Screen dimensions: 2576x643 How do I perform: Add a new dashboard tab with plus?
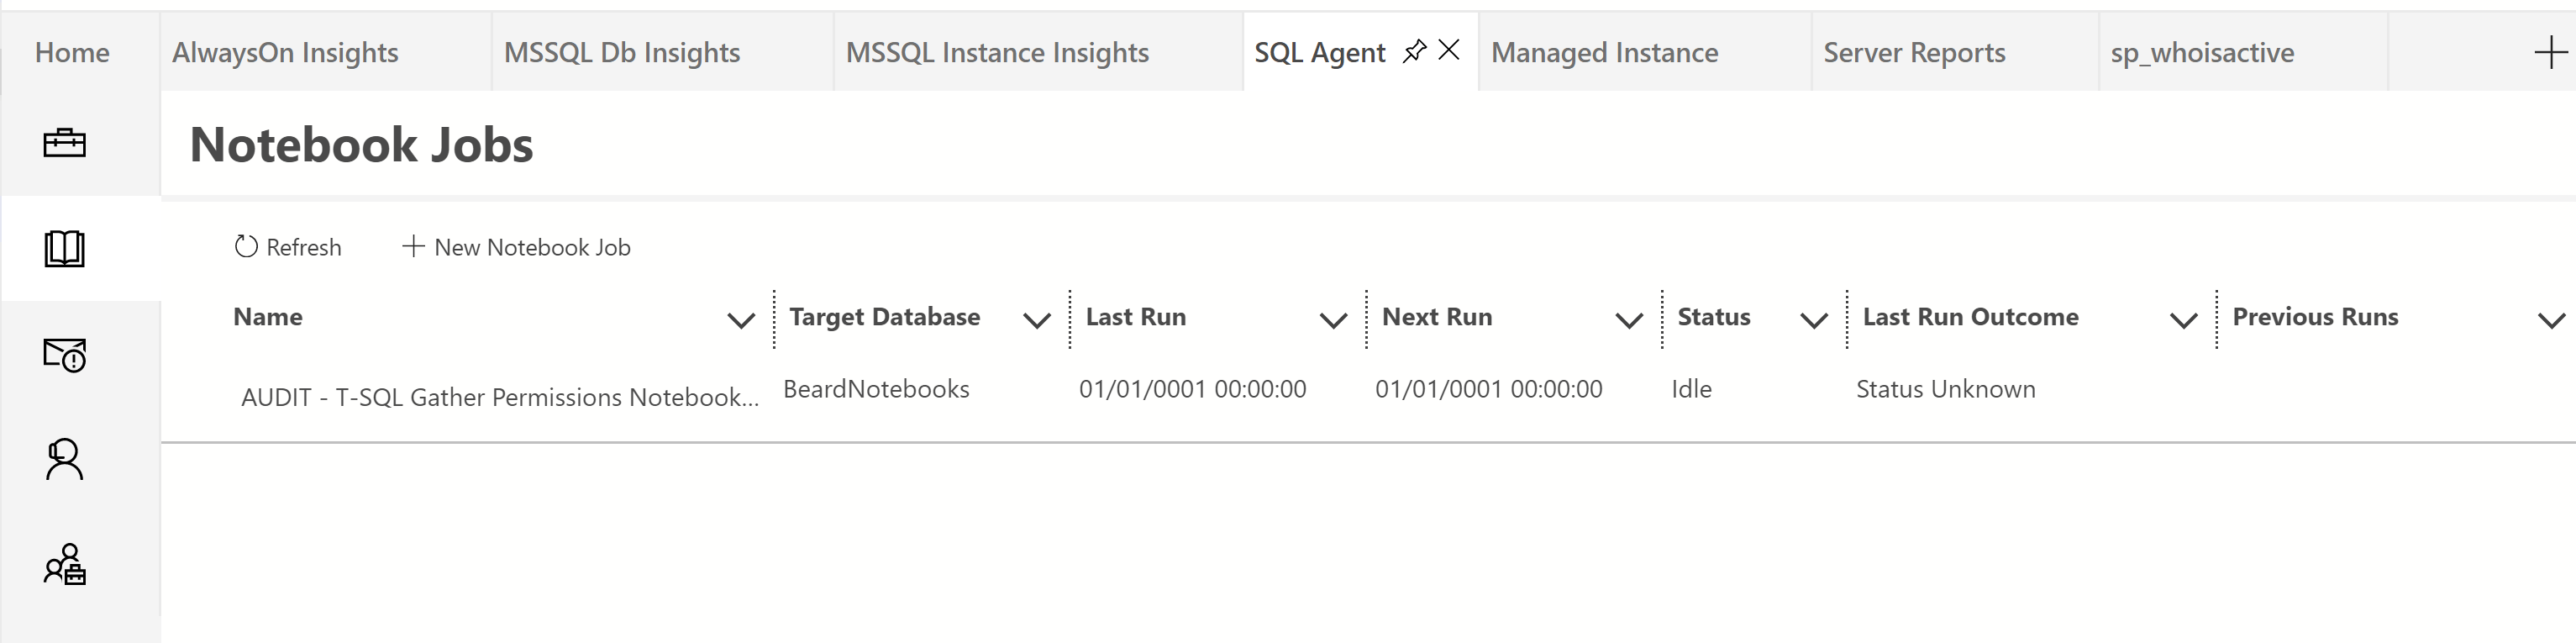[2551, 52]
